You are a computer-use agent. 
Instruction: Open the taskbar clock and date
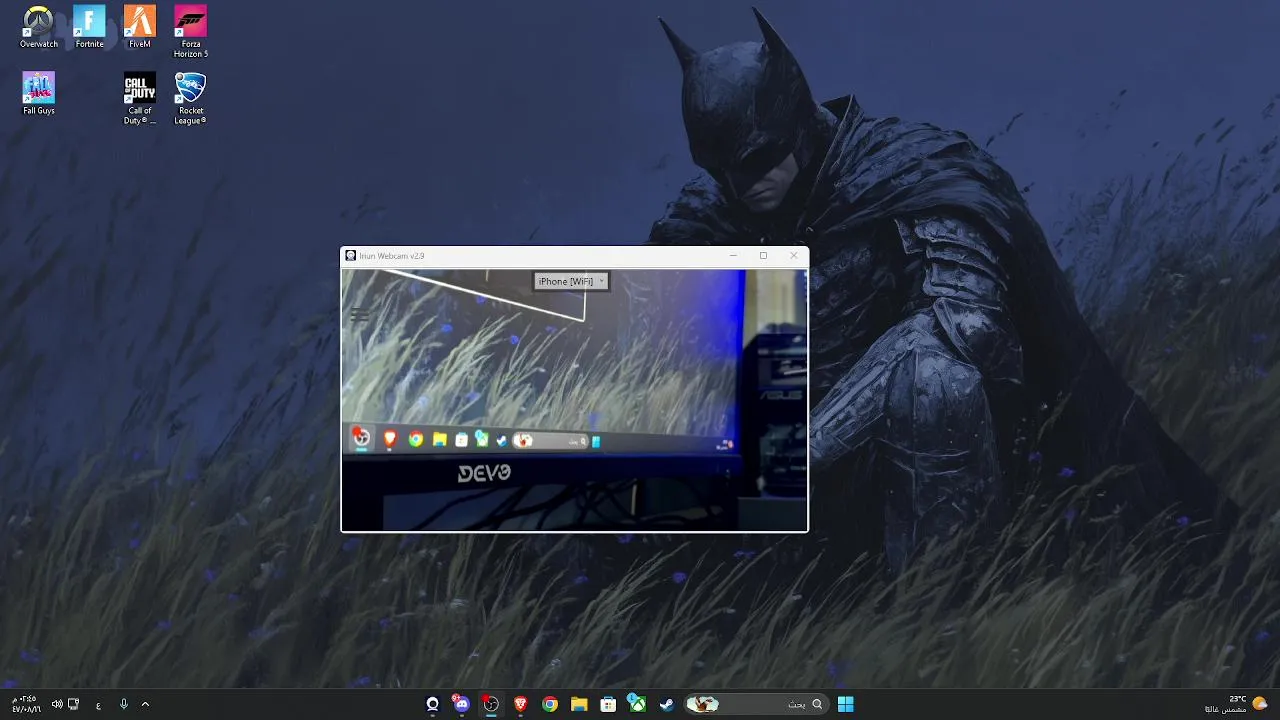[26, 704]
